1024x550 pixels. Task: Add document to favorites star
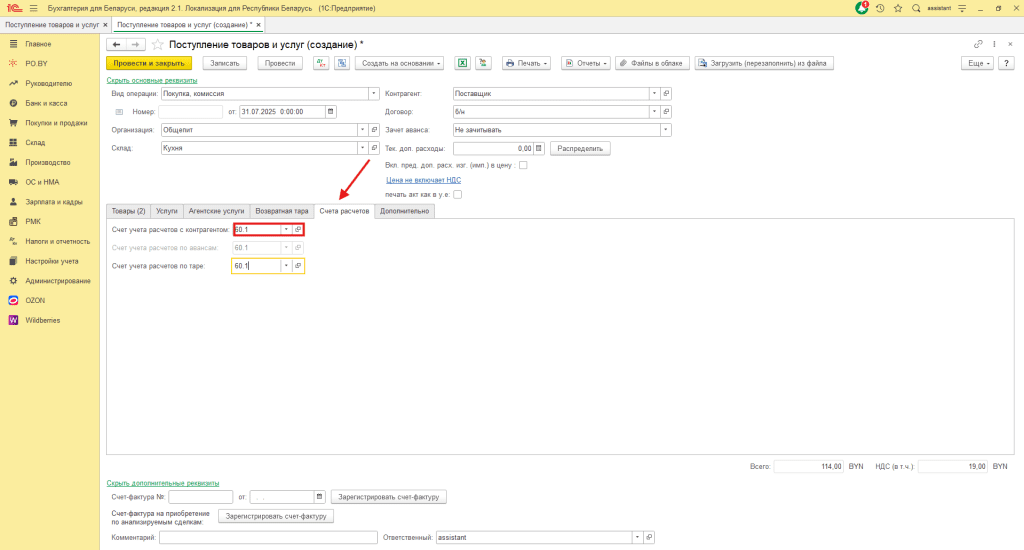pyautogui.click(x=157, y=44)
